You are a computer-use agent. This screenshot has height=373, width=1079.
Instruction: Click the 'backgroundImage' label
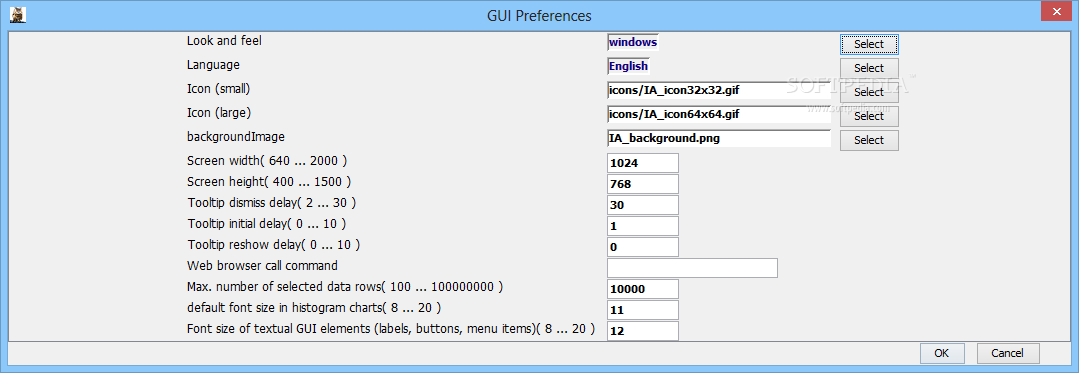[x=235, y=137]
